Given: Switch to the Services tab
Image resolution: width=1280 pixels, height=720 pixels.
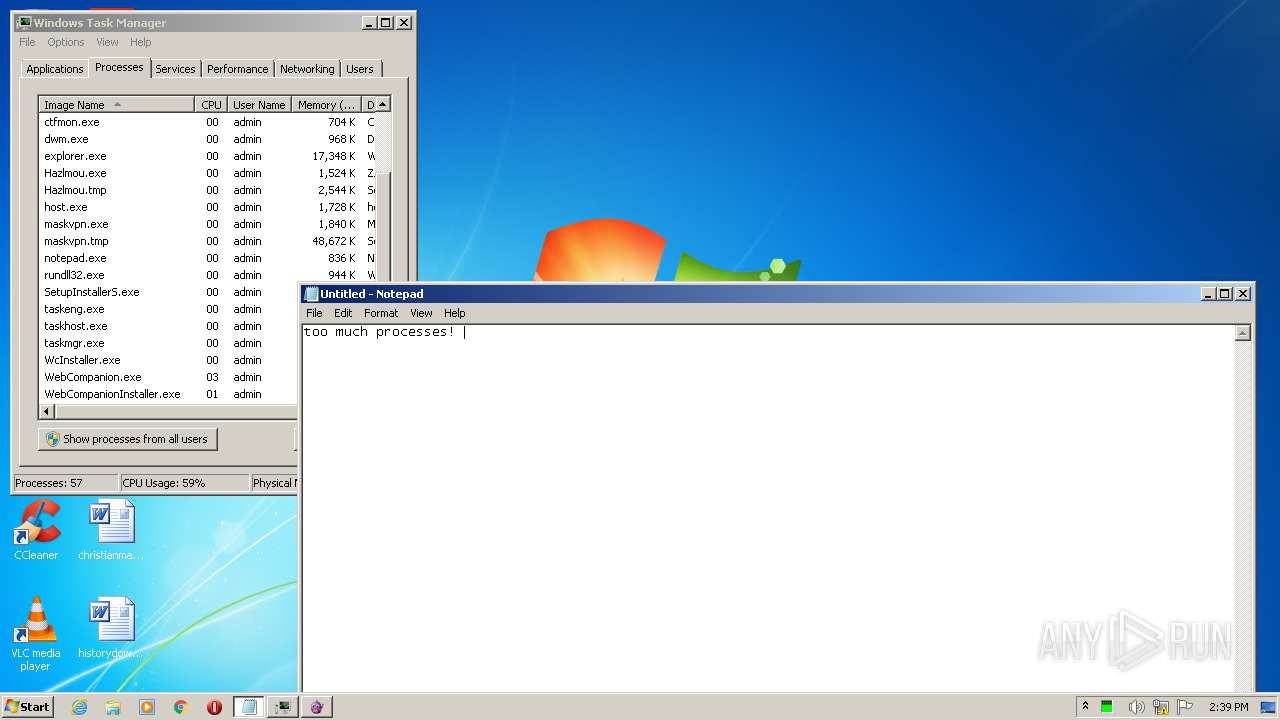Looking at the screenshot, I should (175, 69).
